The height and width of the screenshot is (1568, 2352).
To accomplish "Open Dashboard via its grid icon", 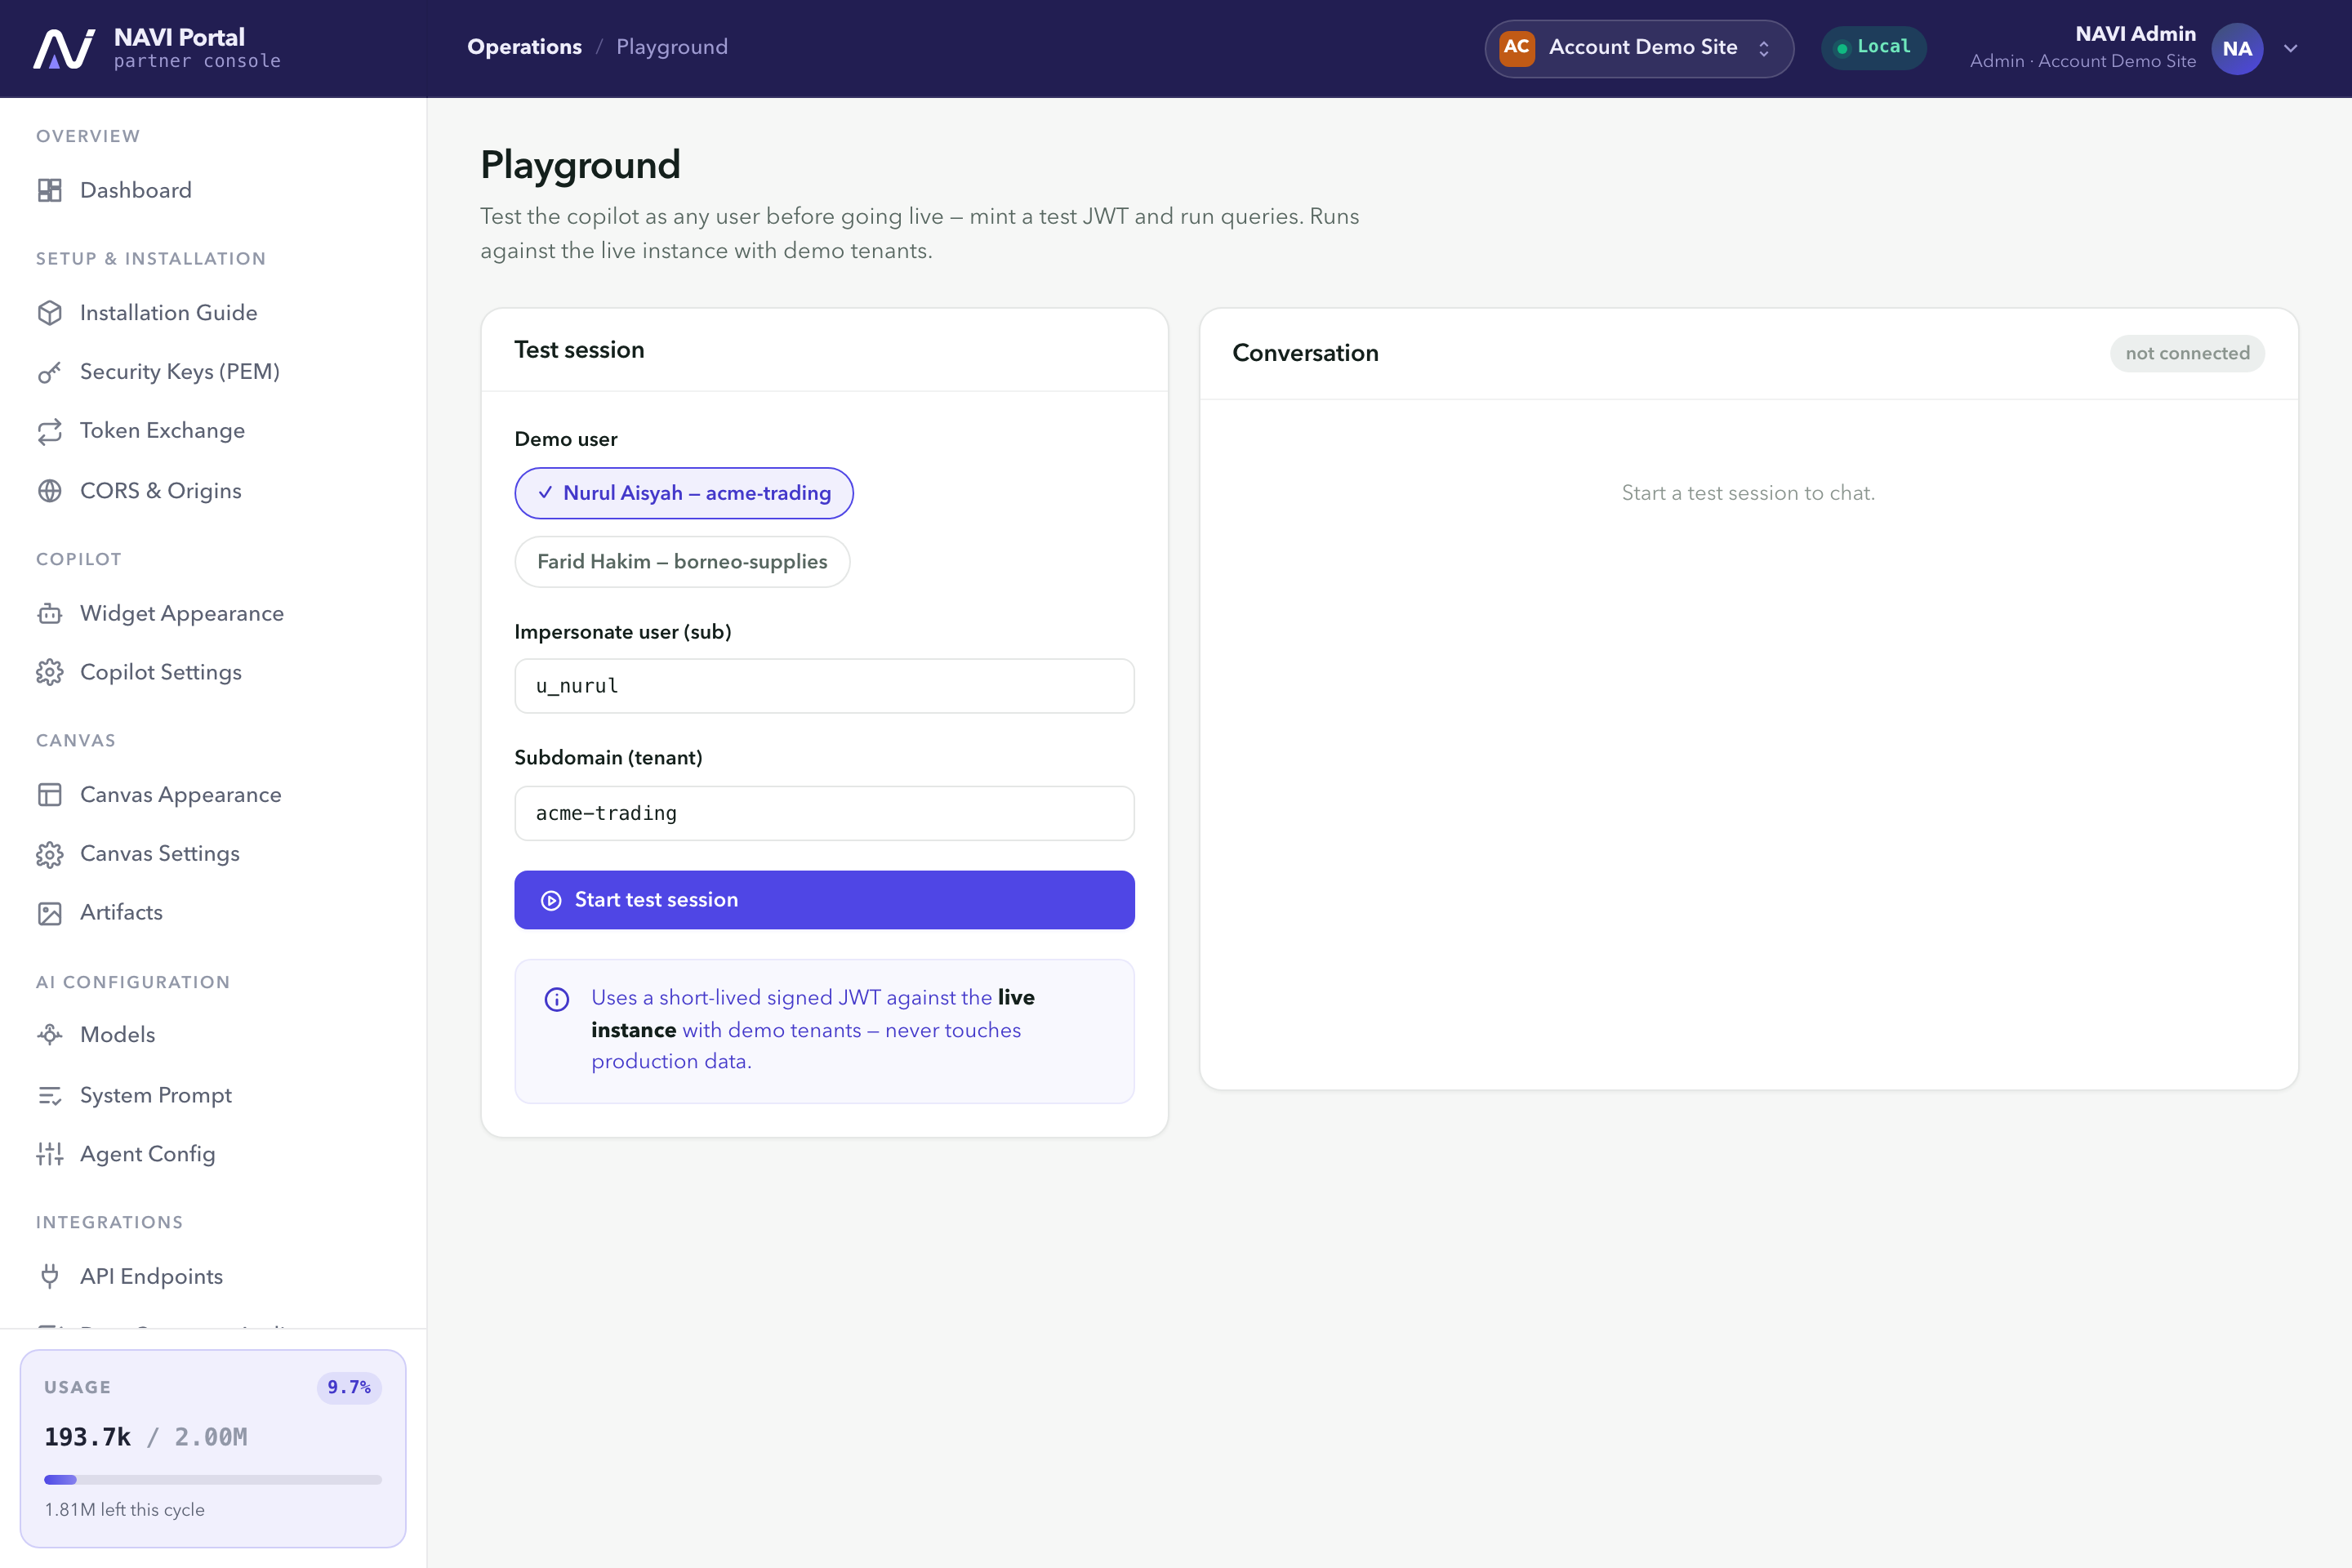I will pos(50,190).
